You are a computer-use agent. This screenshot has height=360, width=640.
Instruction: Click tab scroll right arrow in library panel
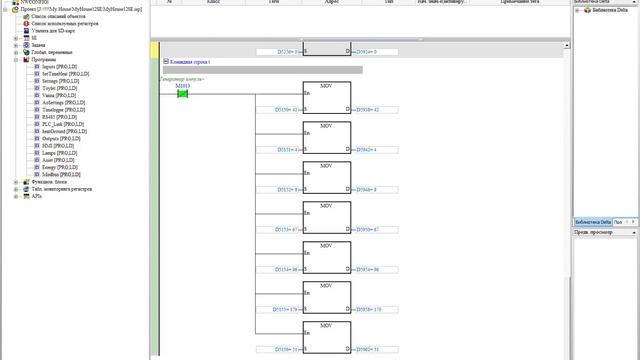[x=633, y=222]
